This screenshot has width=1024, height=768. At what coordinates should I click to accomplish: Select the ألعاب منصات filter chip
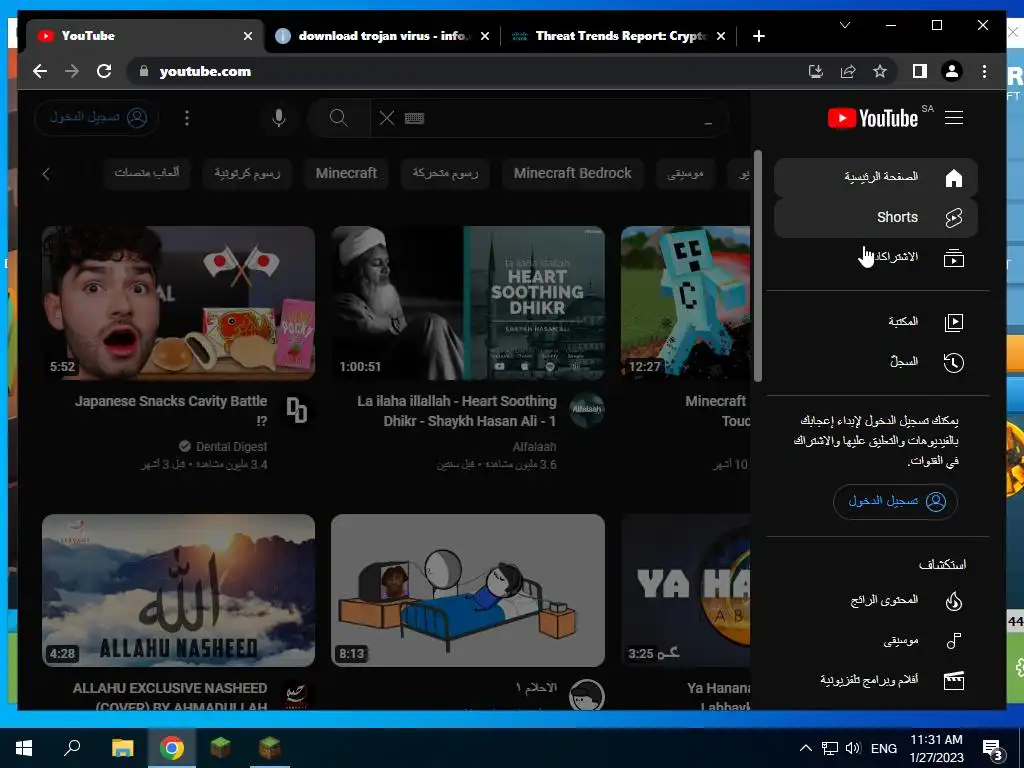(146, 174)
